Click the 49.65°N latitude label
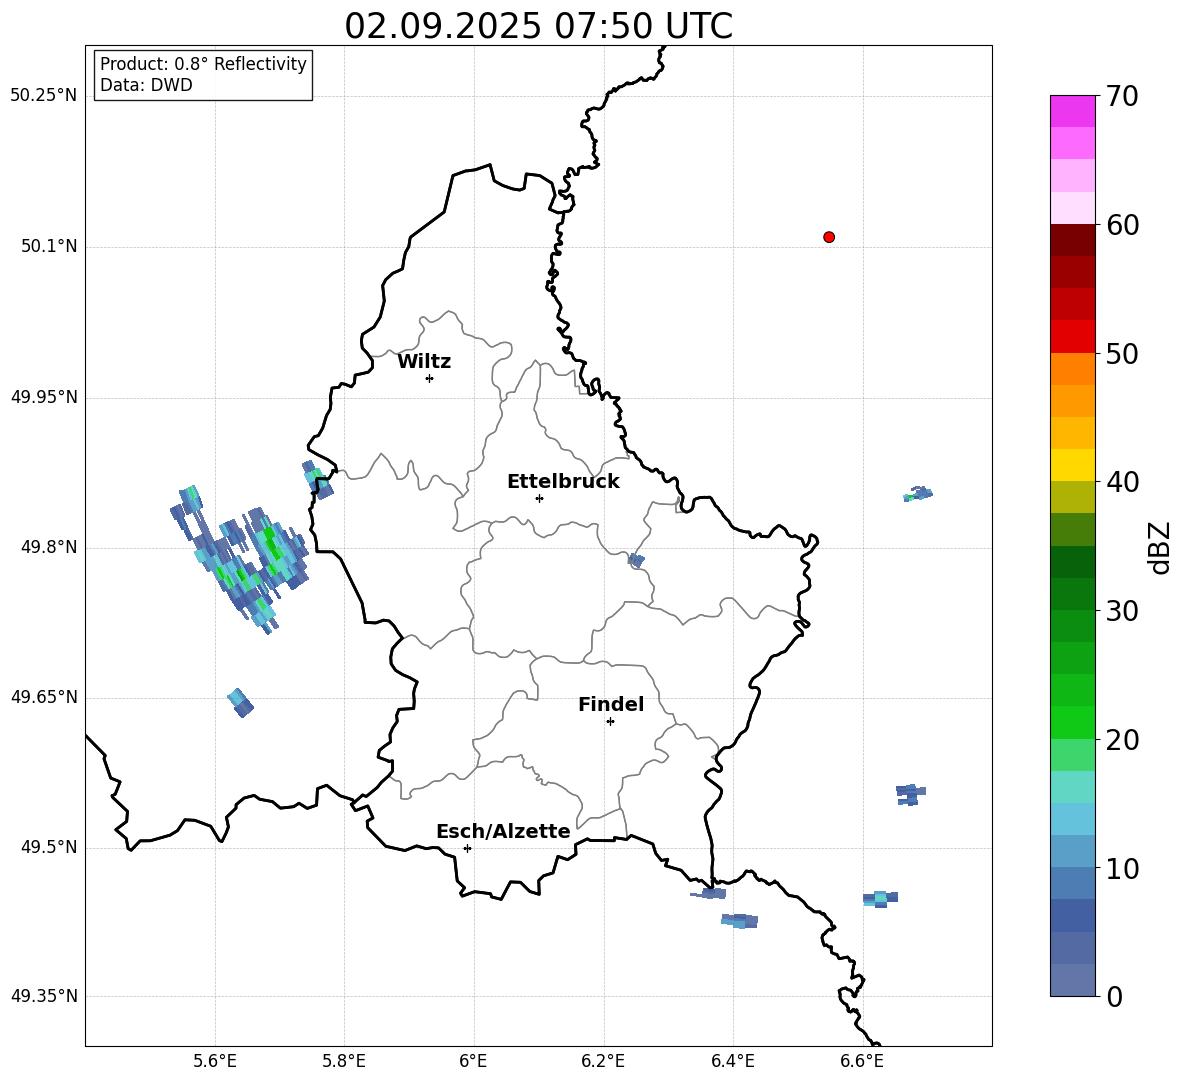Viewport: 1184px width, 1081px height. click(44, 697)
